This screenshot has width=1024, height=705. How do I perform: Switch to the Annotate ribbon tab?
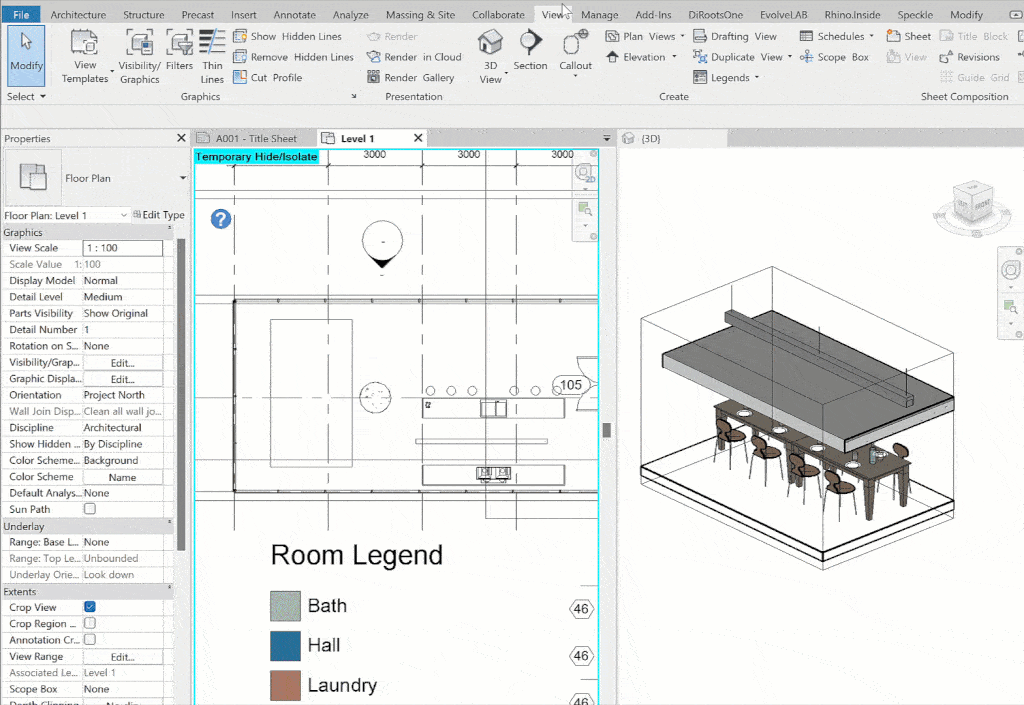pos(293,15)
